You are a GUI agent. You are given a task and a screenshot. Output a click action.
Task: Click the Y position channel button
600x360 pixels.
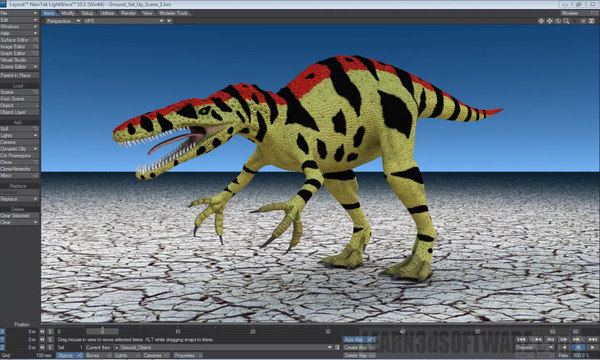click(3, 339)
